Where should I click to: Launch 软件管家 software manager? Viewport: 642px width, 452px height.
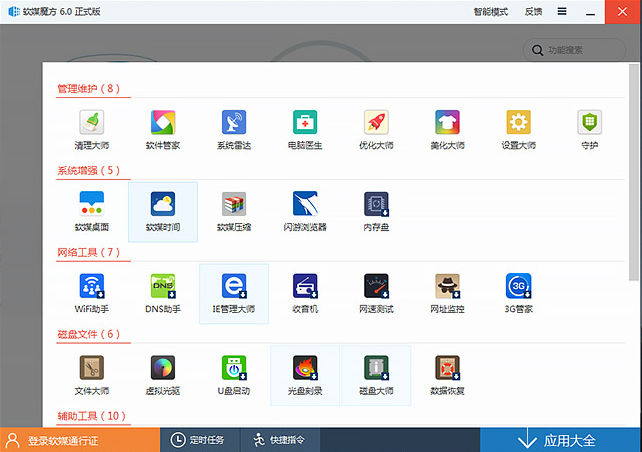pos(163,122)
